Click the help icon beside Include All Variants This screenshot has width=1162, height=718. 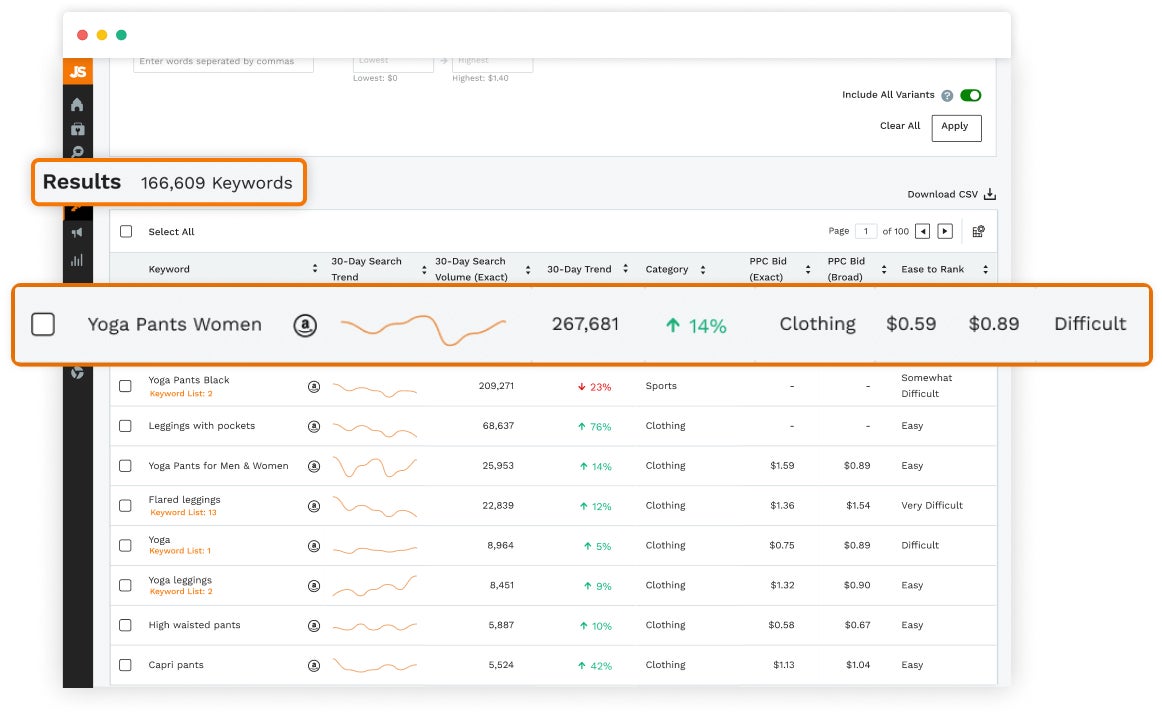coord(947,96)
